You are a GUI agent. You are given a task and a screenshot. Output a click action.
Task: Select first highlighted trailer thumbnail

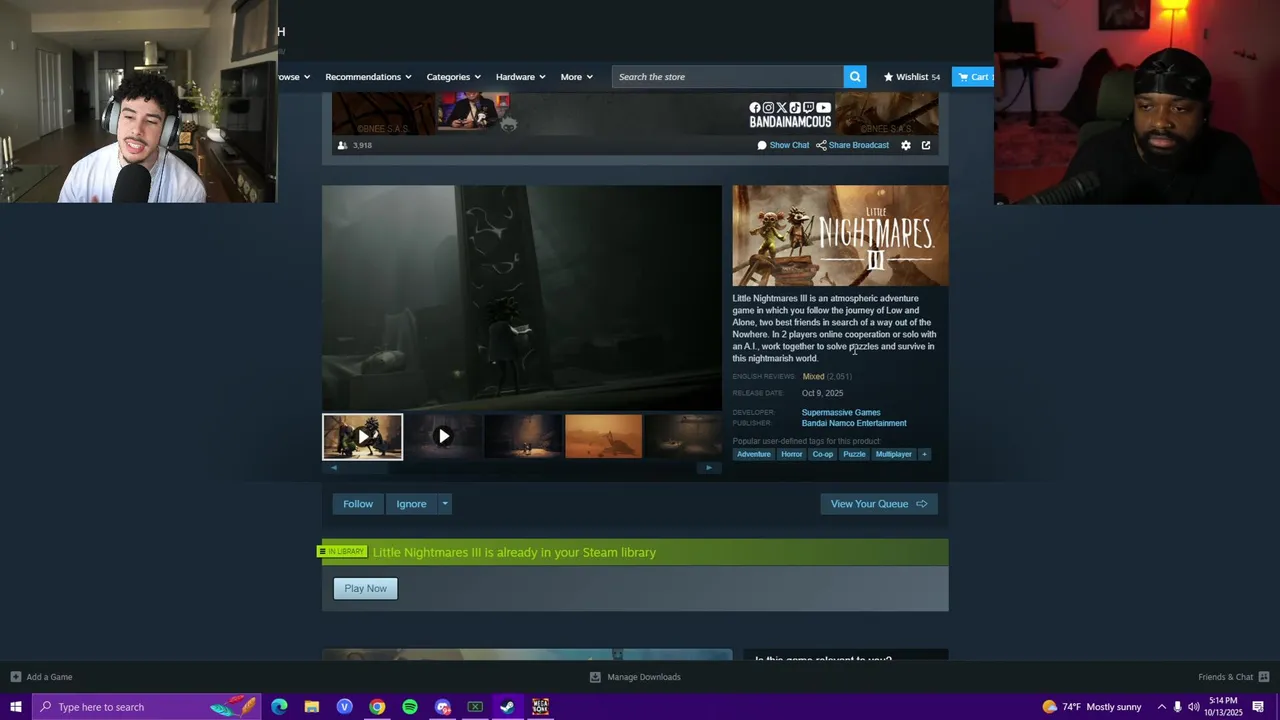[362, 437]
